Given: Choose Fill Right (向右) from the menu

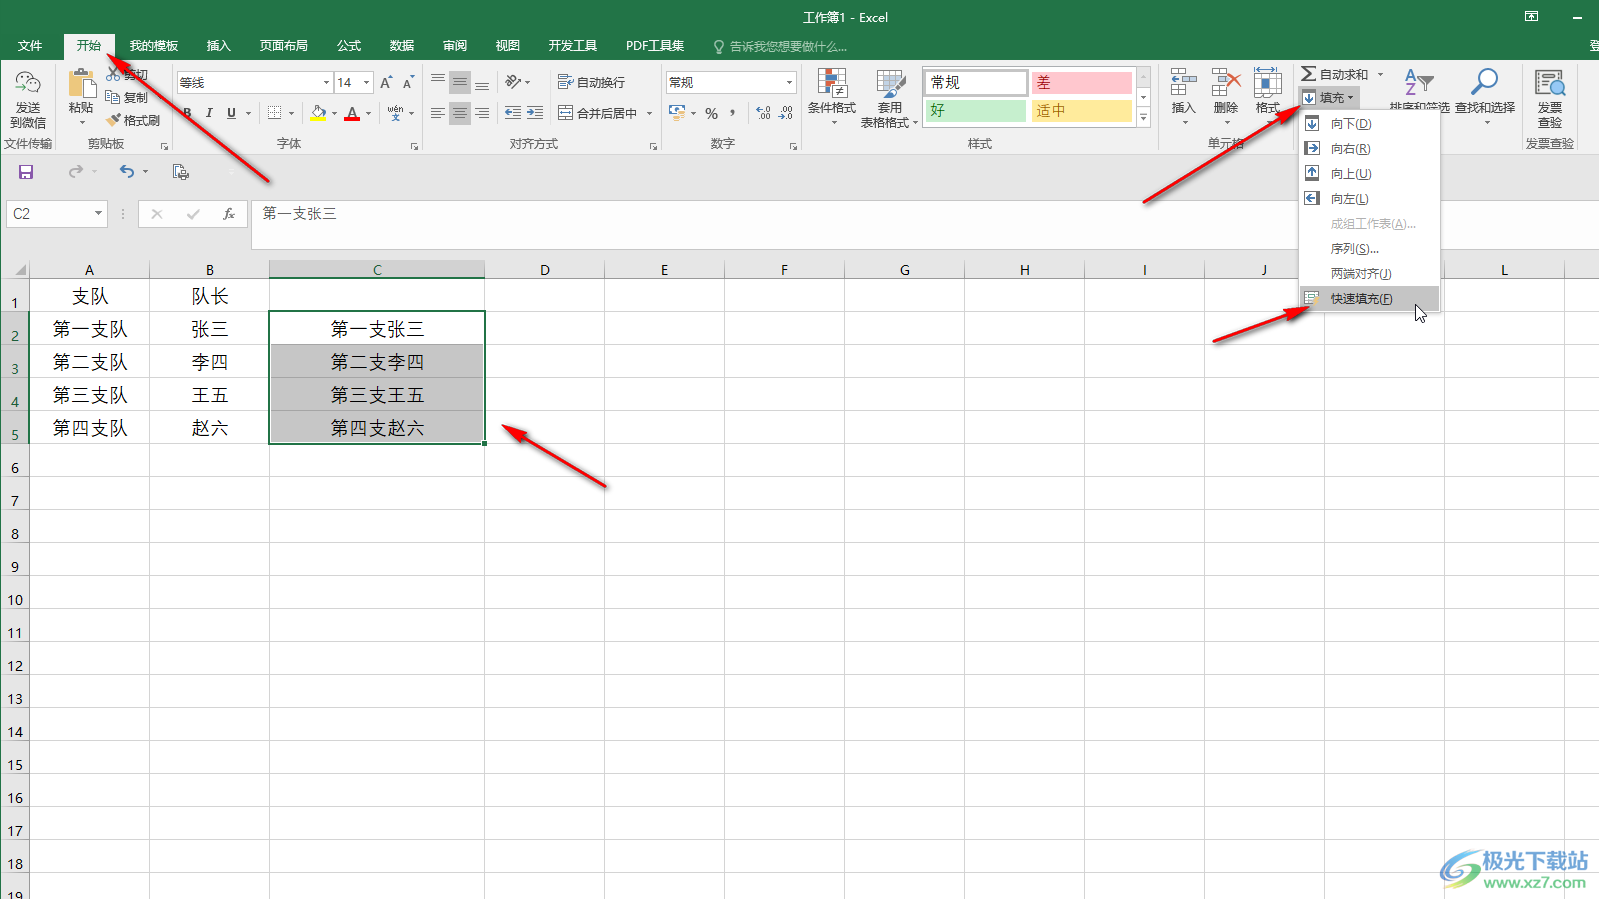Looking at the screenshot, I should [1369, 148].
